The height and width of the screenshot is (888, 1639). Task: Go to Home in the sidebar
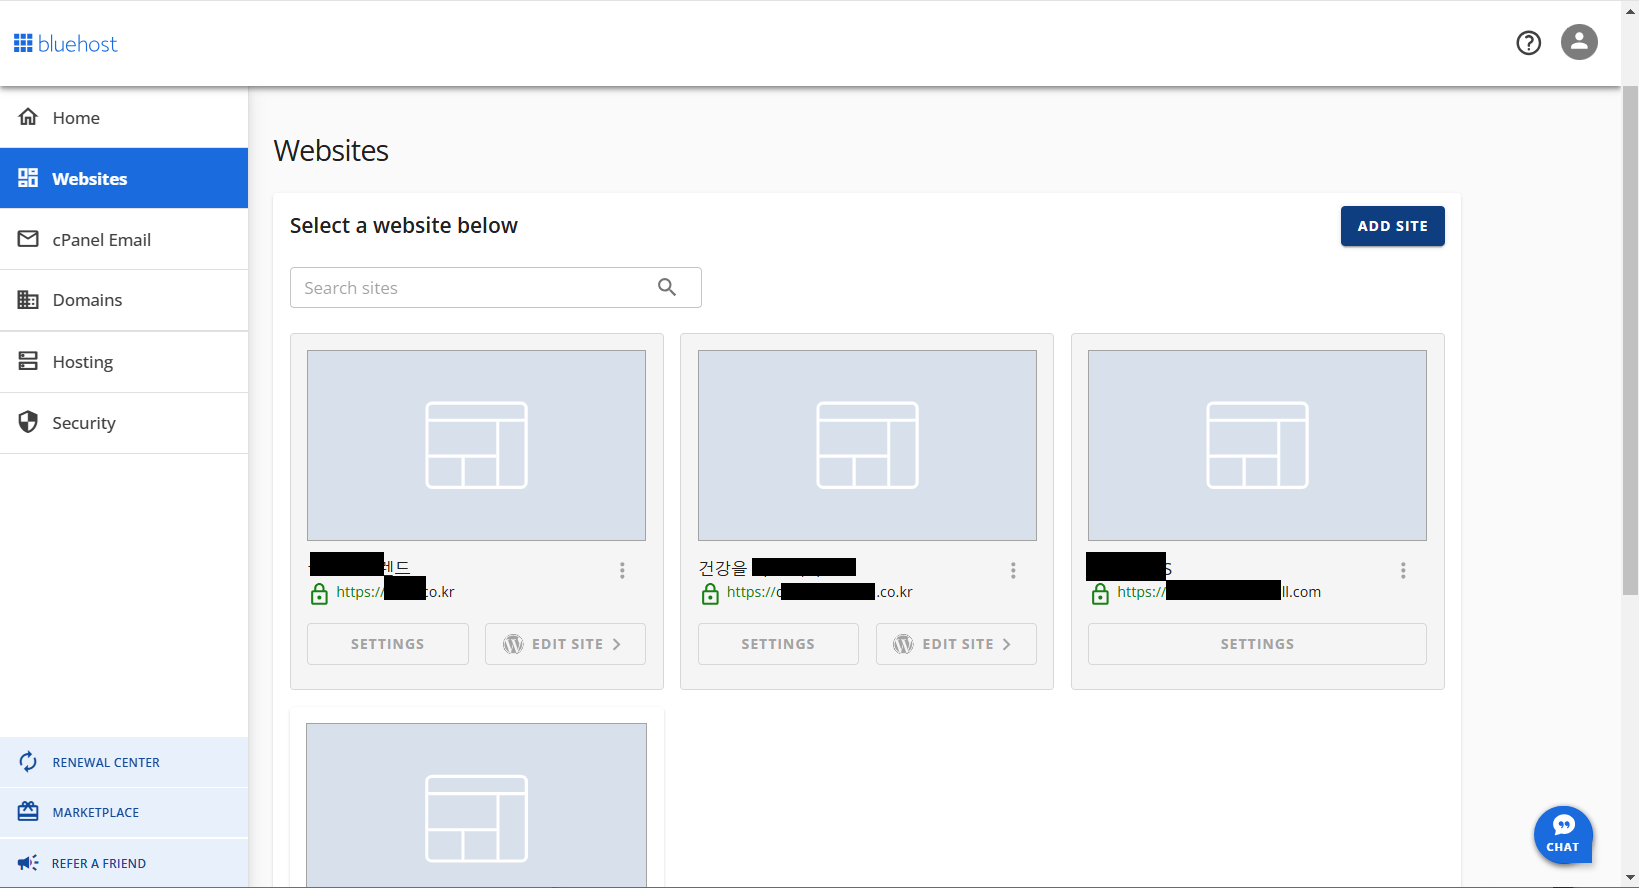point(124,118)
